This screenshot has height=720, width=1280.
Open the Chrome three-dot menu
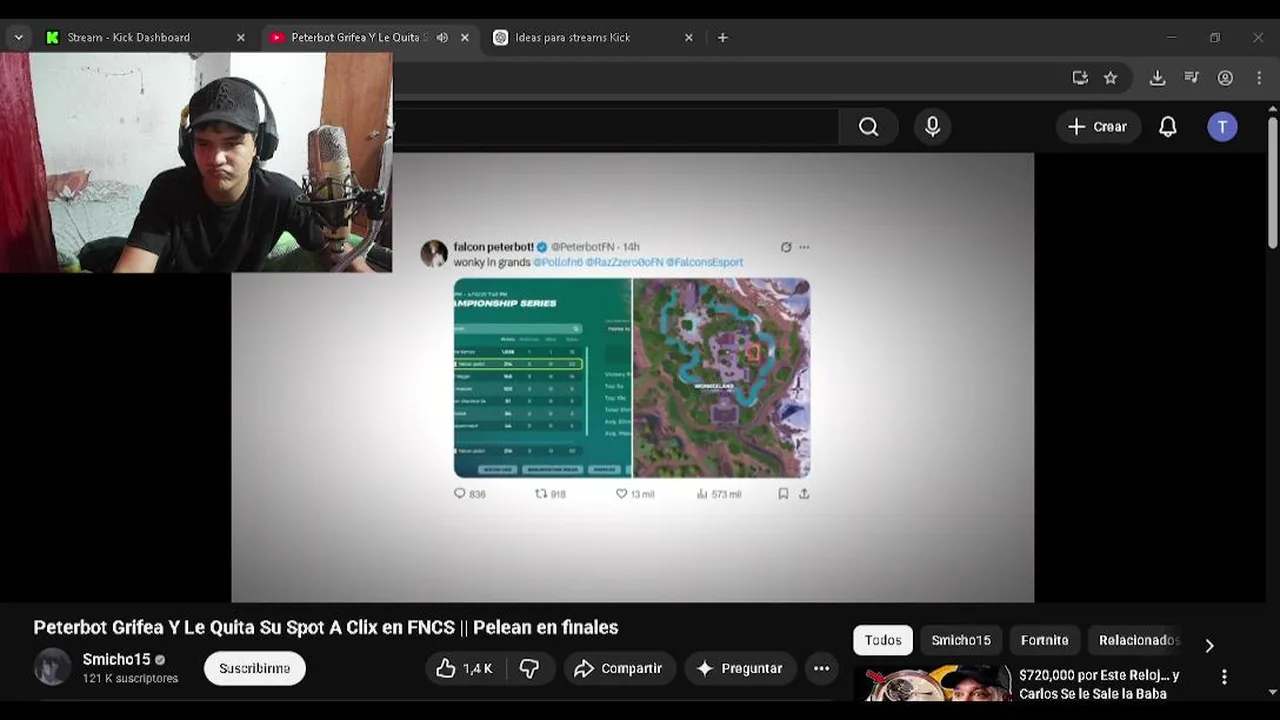click(x=1258, y=77)
